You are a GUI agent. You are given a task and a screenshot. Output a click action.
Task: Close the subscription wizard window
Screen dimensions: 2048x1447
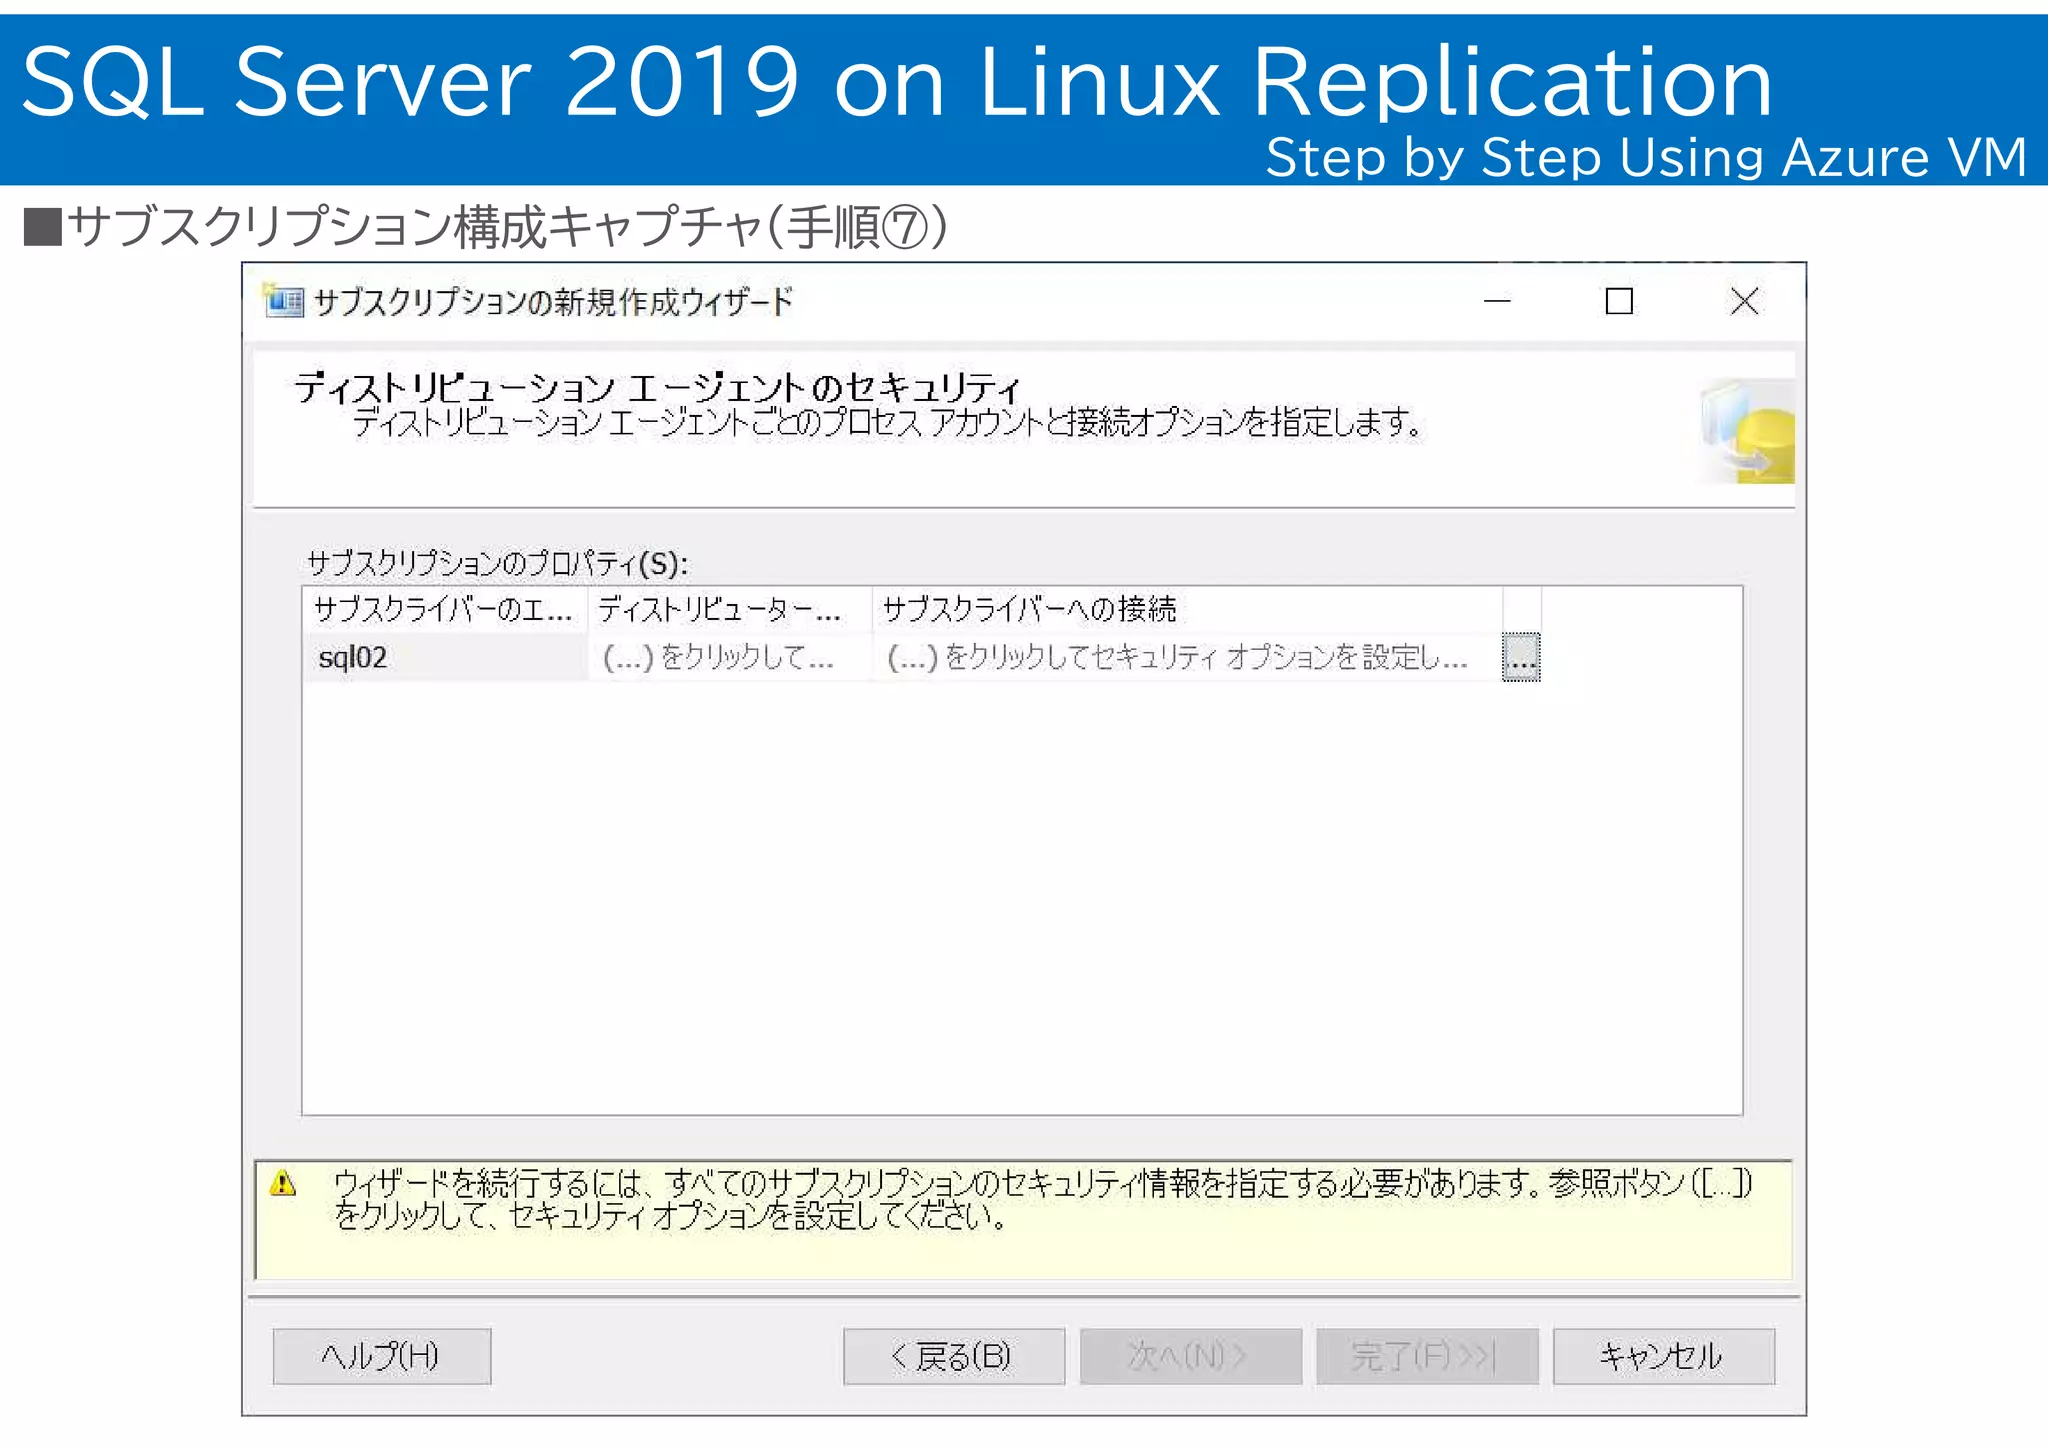(1744, 301)
